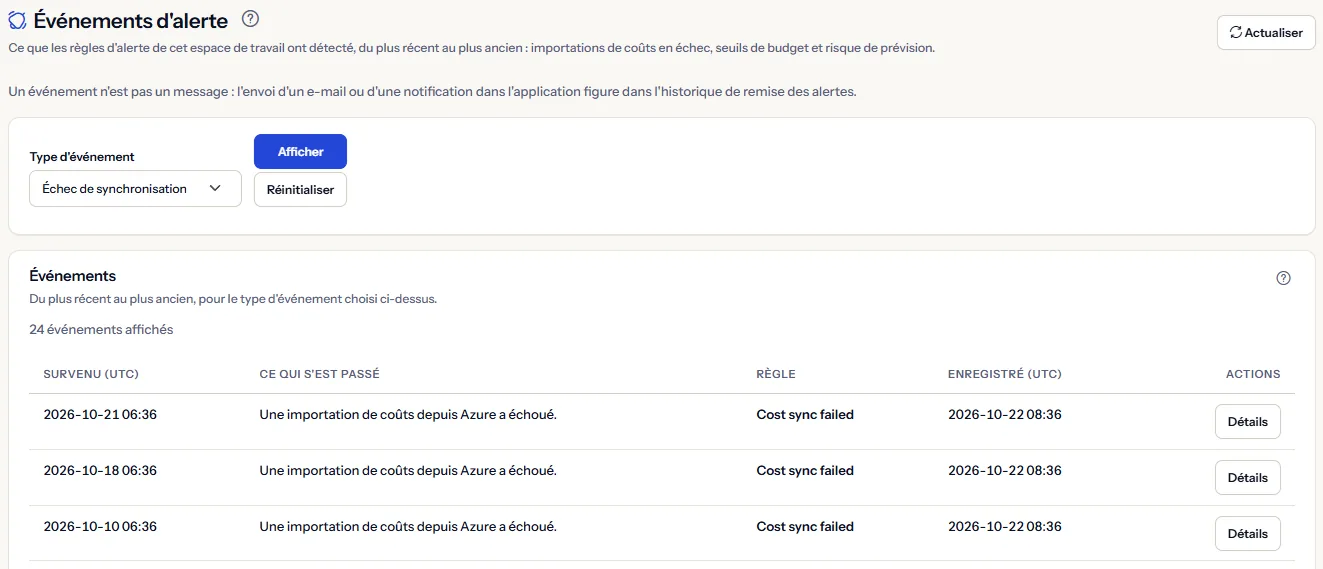Click the Événements section heading
This screenshot has width=1323, height=569.
pos(73,276)
